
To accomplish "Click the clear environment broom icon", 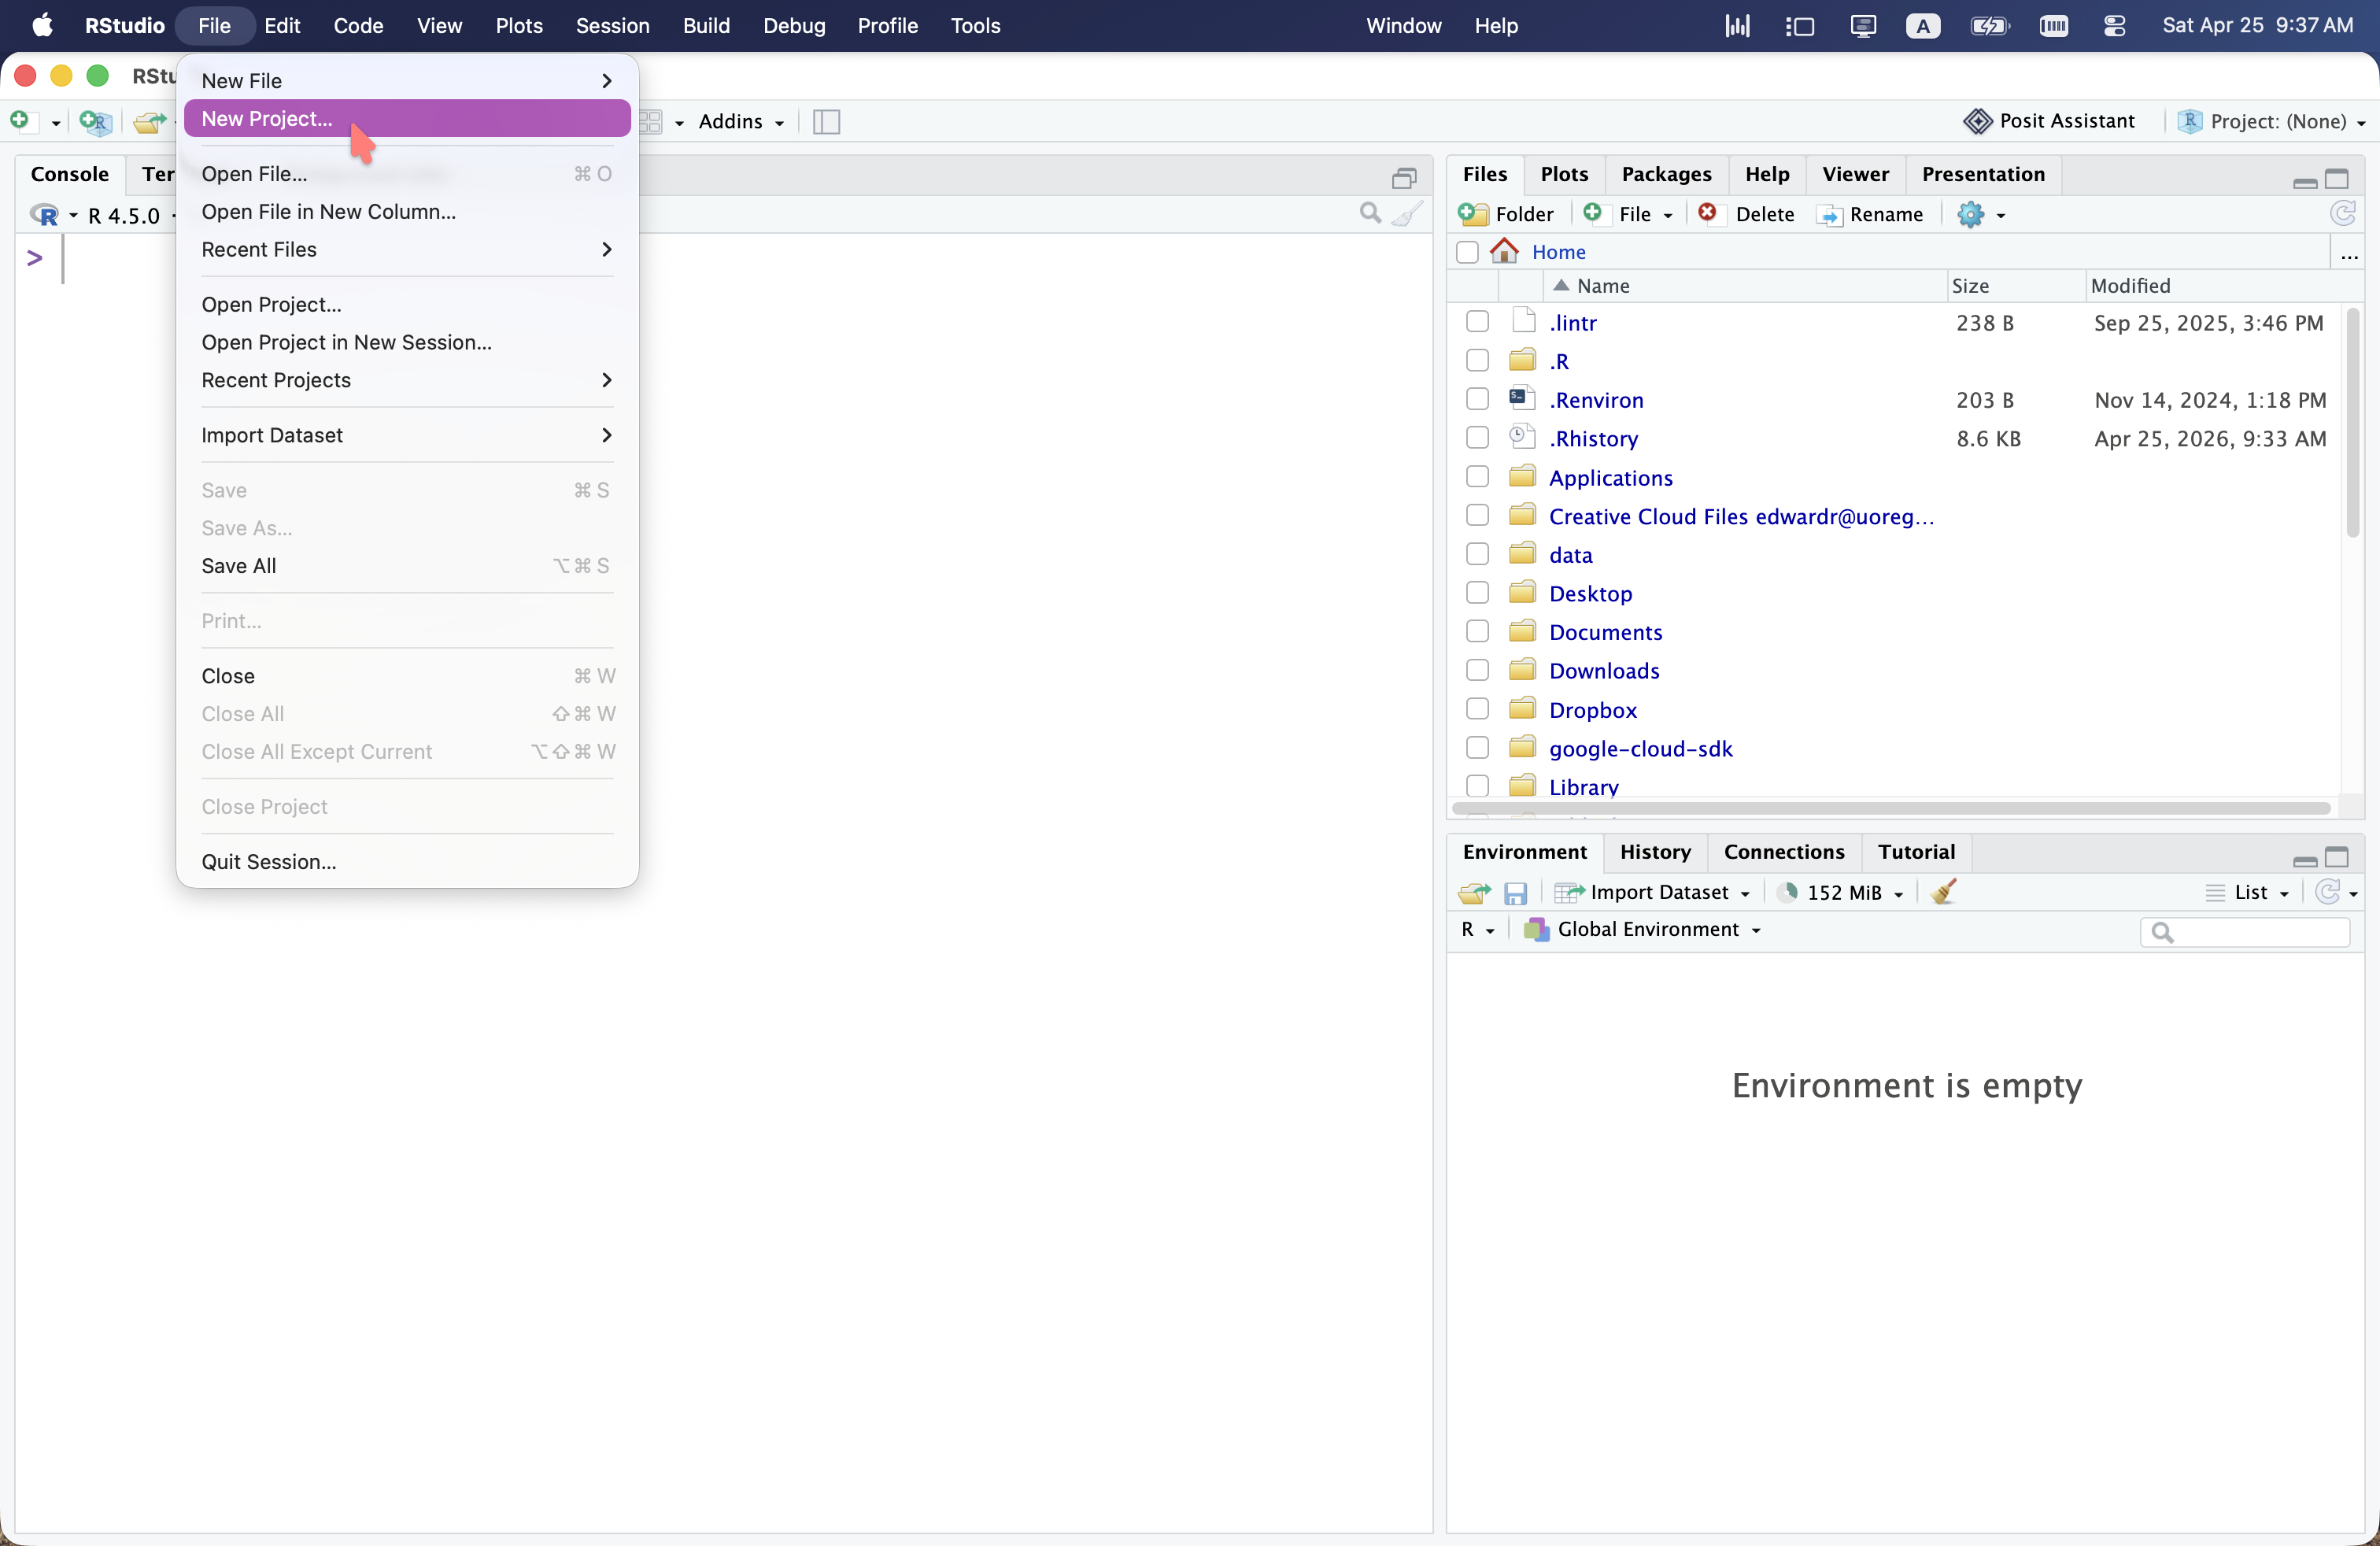I will pyautogui.click(x=1943, y=892).
